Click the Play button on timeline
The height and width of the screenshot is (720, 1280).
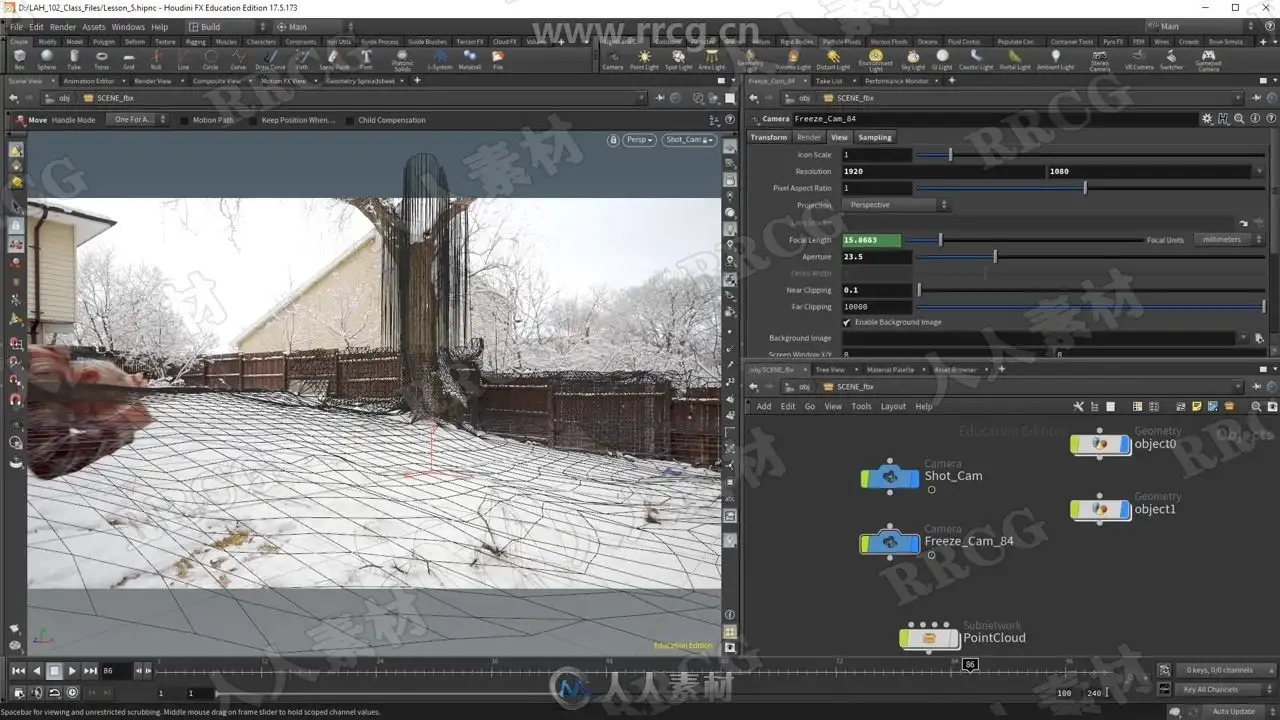(72, 671)
